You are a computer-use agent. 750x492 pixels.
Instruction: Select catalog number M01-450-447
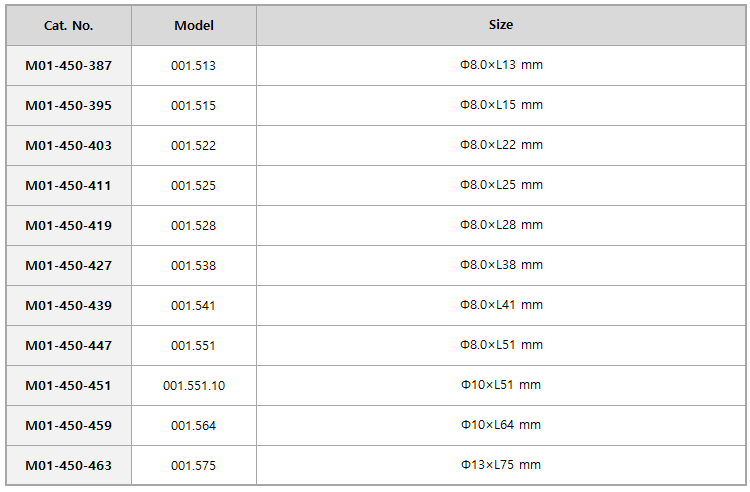tap(68, 346)
